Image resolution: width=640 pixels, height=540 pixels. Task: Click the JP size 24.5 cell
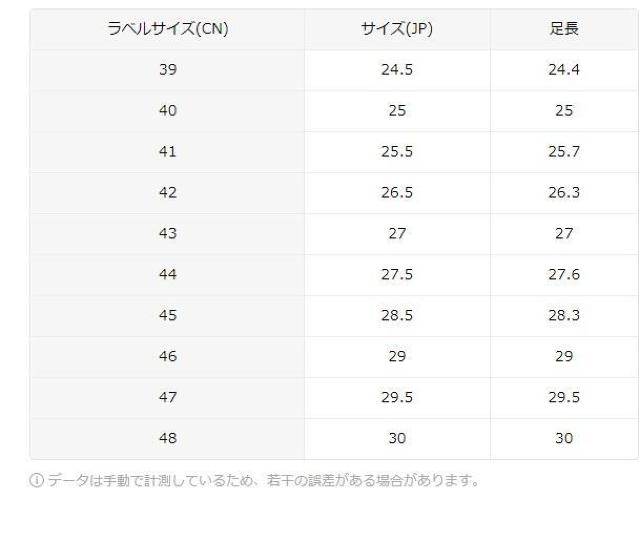coord(397,70)
